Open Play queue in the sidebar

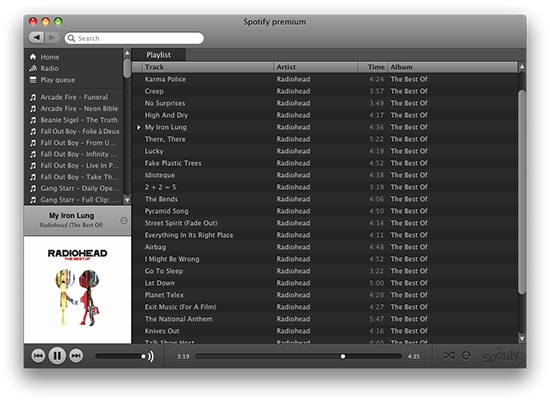[58, 80]
